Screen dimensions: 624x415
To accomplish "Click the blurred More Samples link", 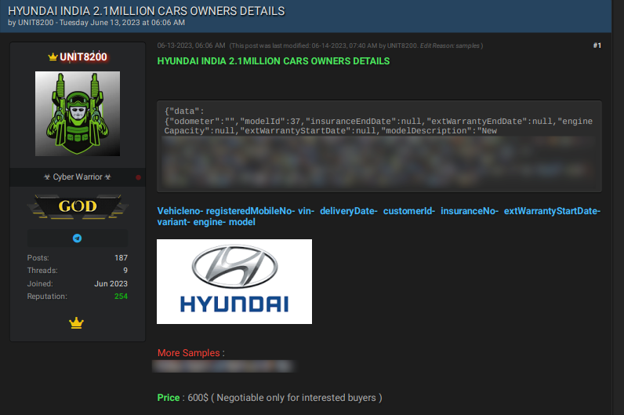I will (224, 366).
